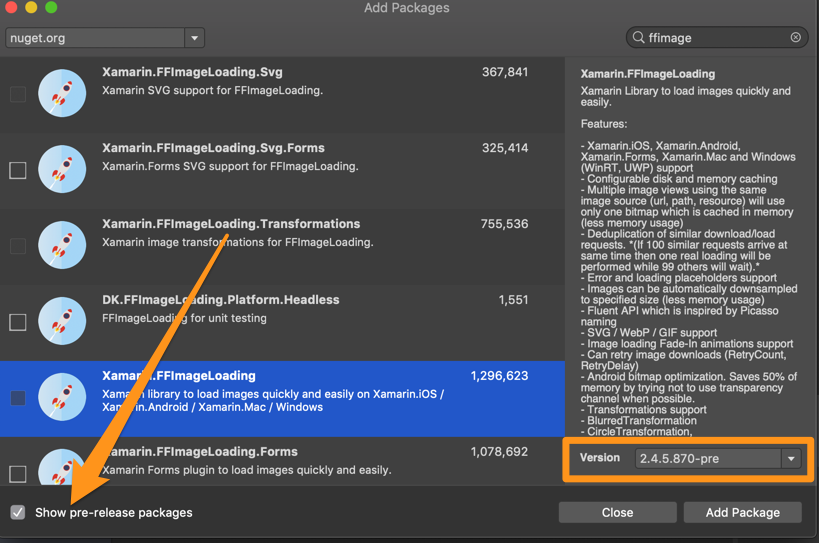The image size is (819, 543).
Task: Click the 1,078,692 download count
Action: pyautogui.click(x=499, y=452)
